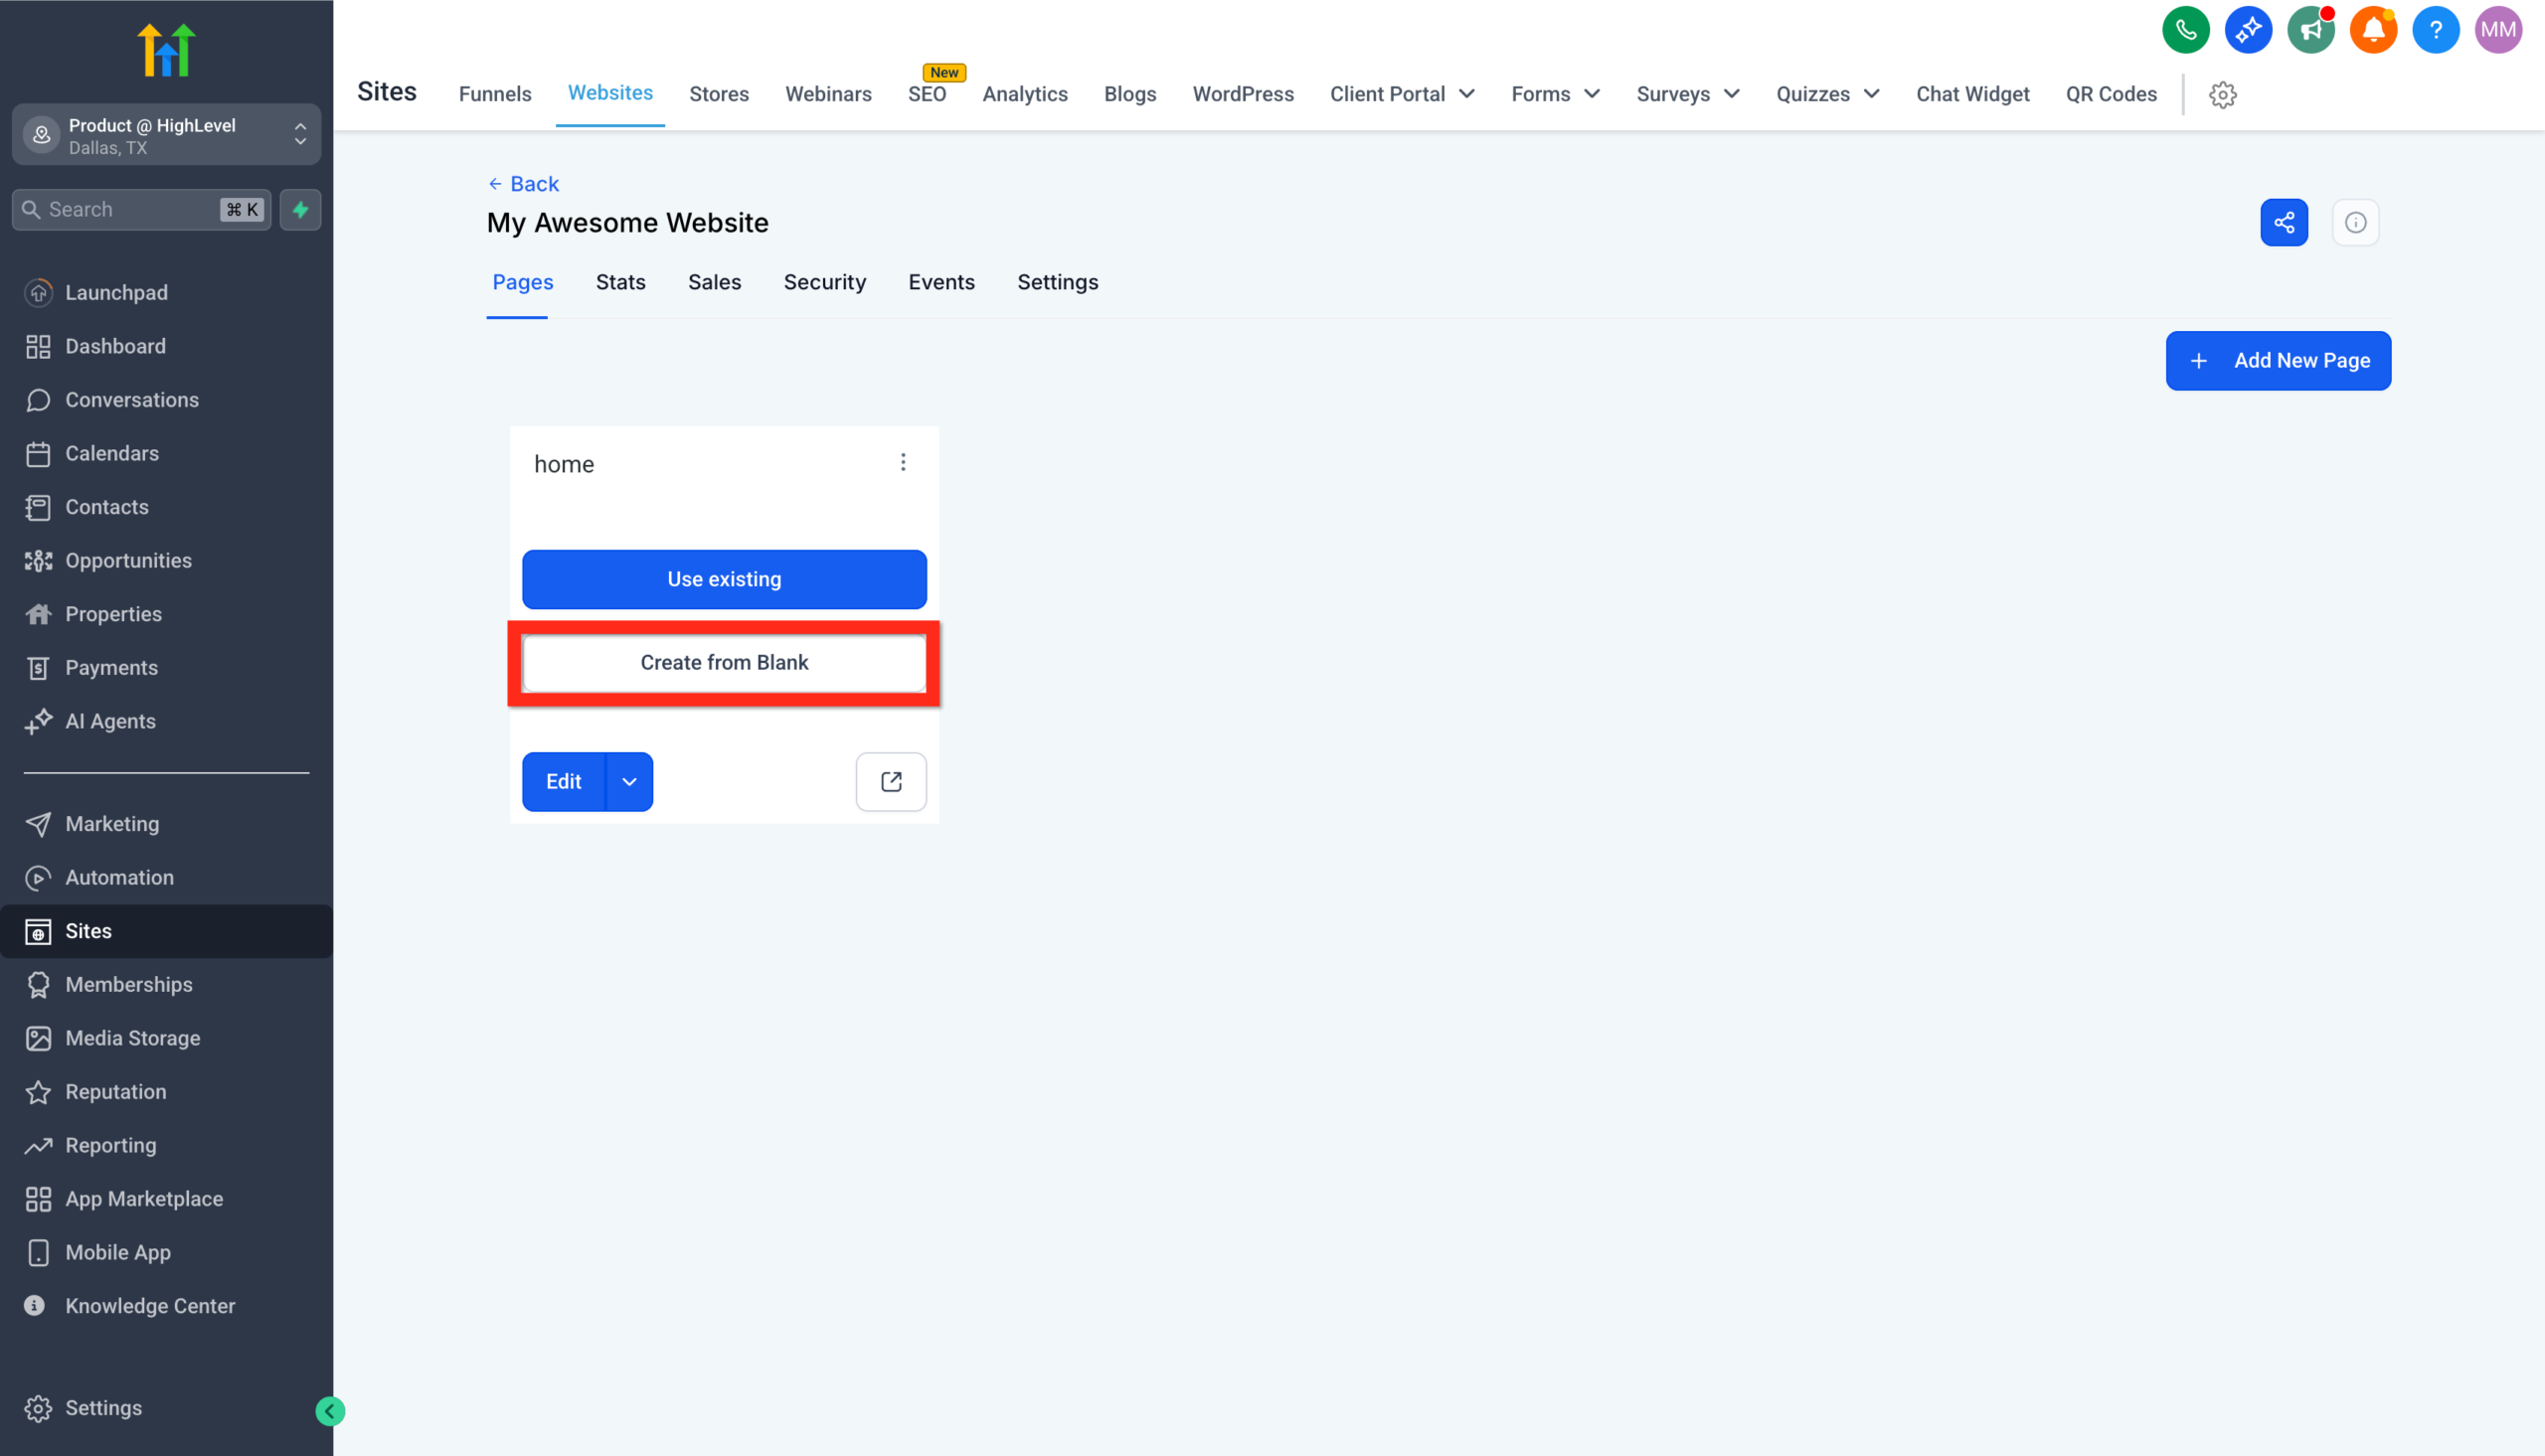Open Media Storage from the sidebar
The image size is (2545, 1456).
pos(132,1038)
